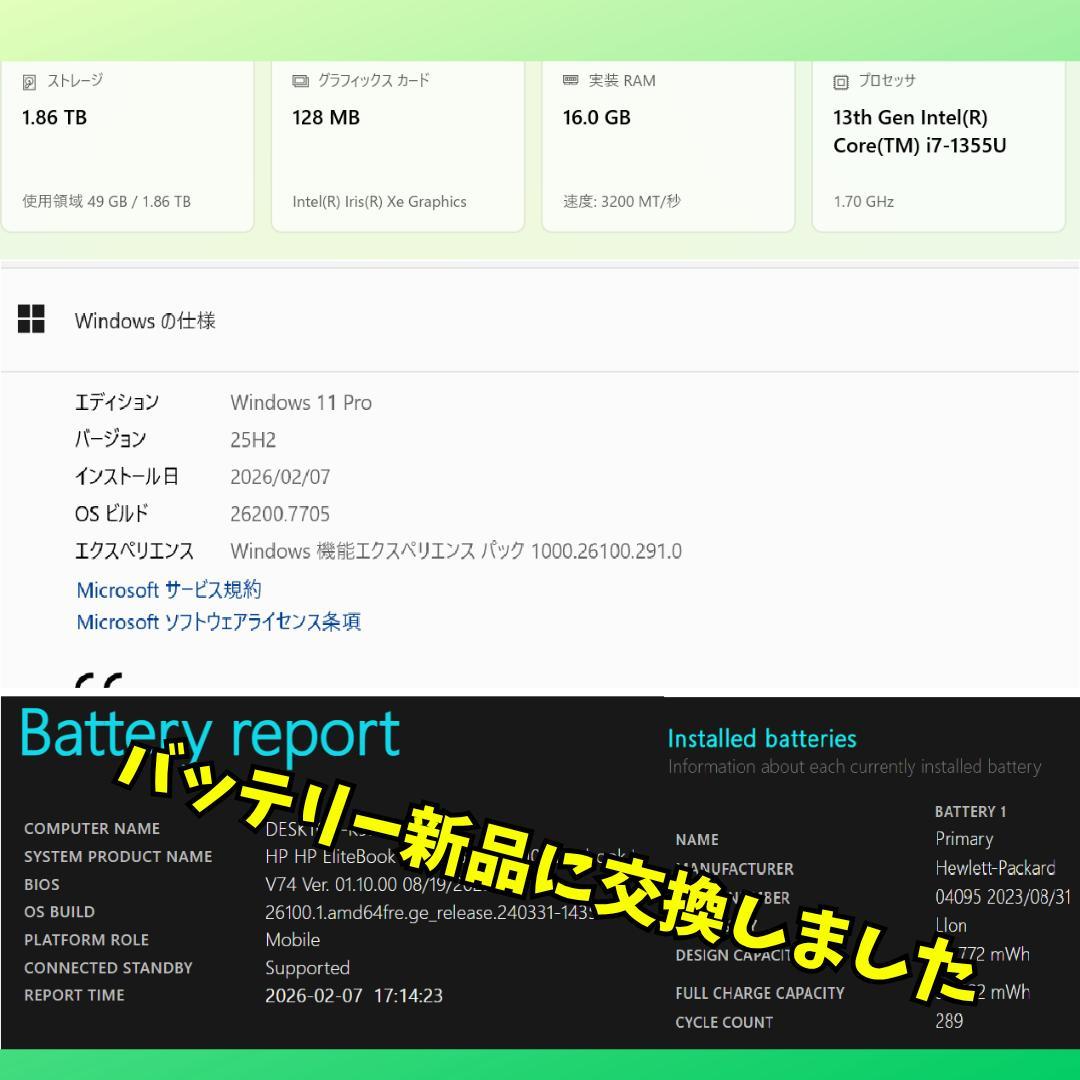Click the Installed batteries heading
This screenshot has height=1080, width=1080.
tap(762, 739)
